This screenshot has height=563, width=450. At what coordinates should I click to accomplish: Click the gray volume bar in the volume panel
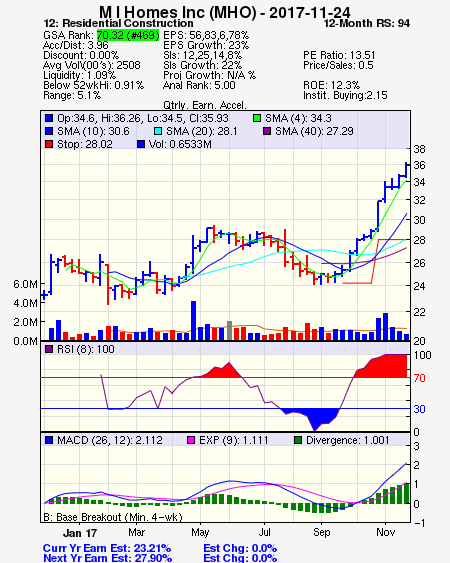tap(229, 330)
